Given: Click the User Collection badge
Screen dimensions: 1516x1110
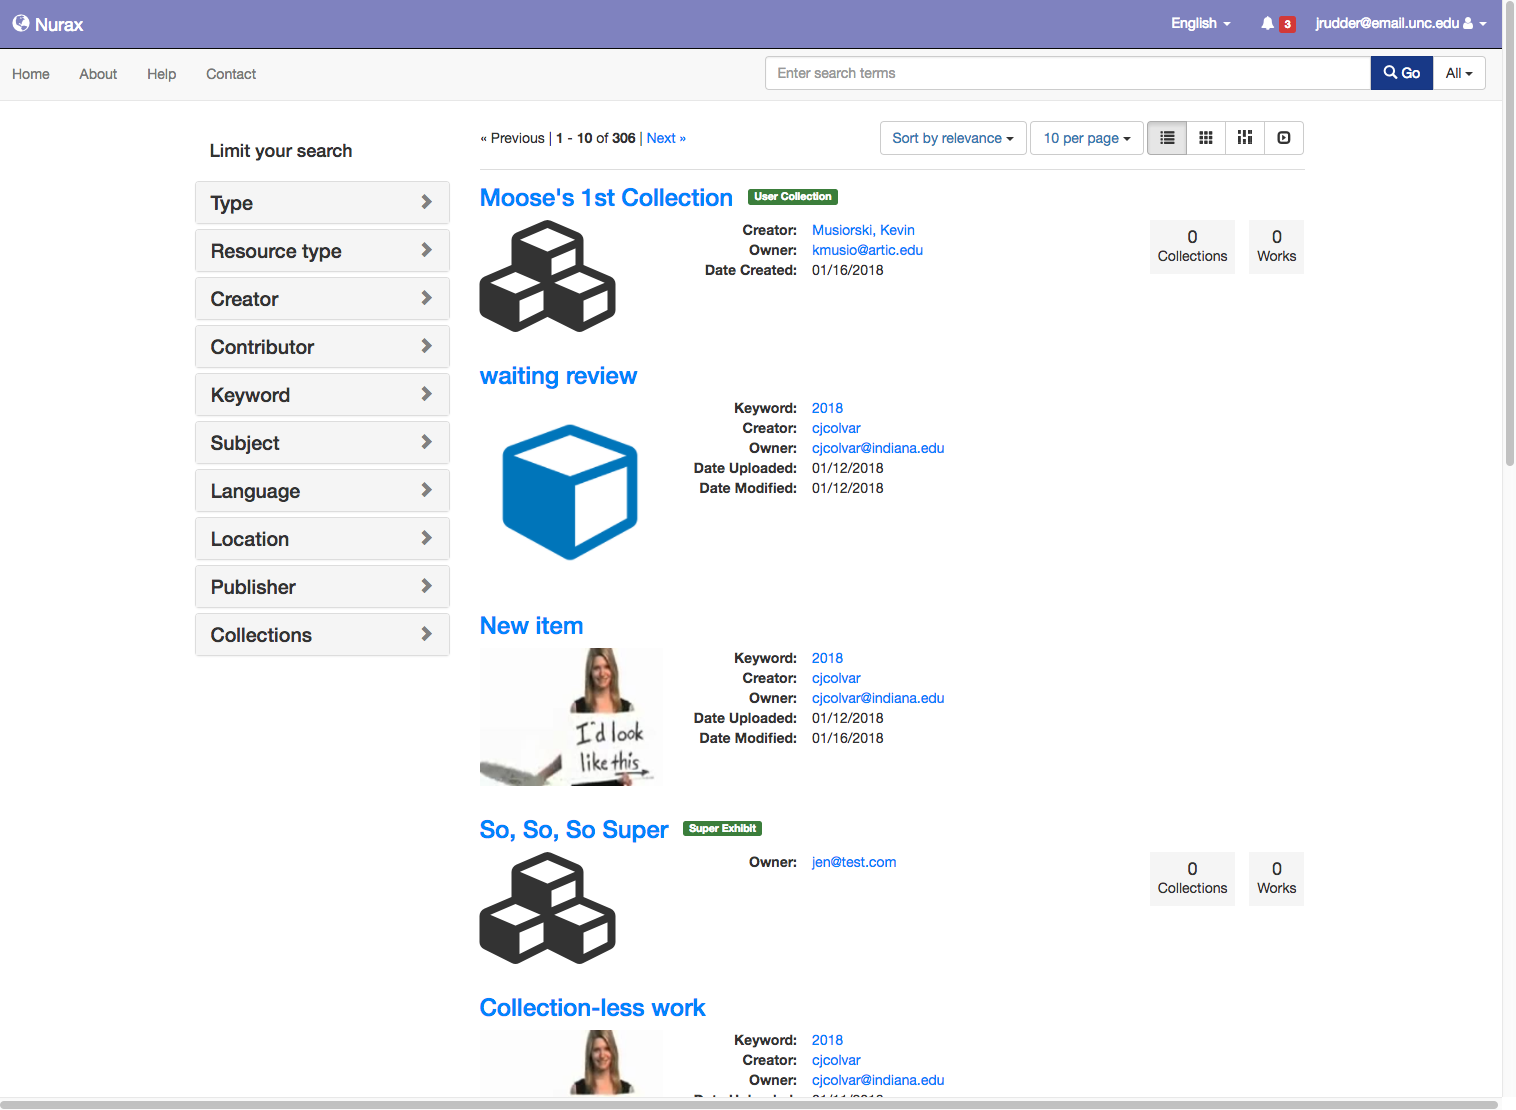Looking at the screenshot, I should 792,197.
